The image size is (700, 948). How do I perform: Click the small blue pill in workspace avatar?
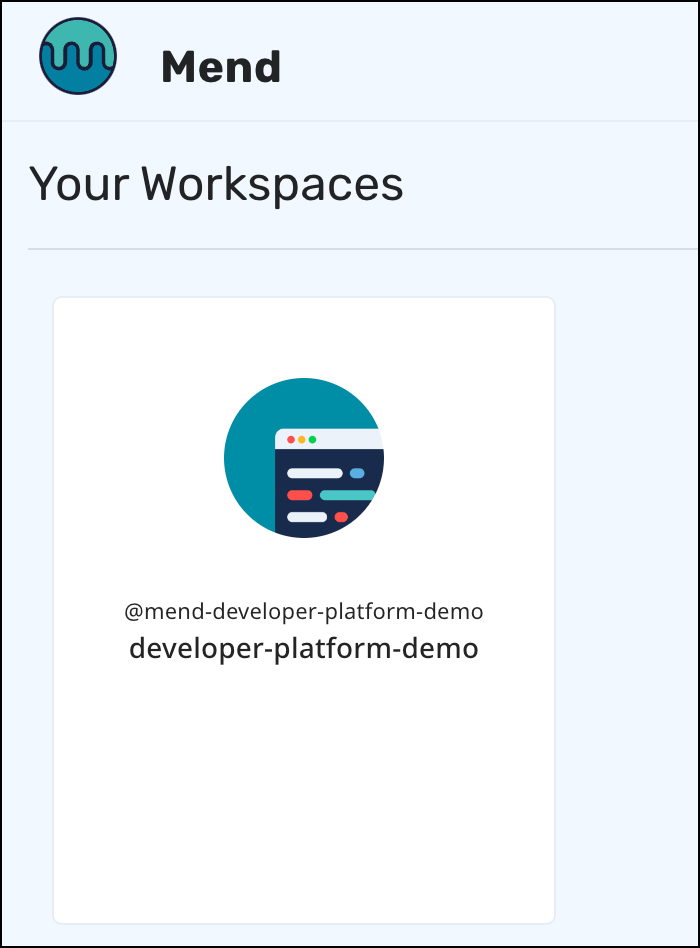[357, 473]
